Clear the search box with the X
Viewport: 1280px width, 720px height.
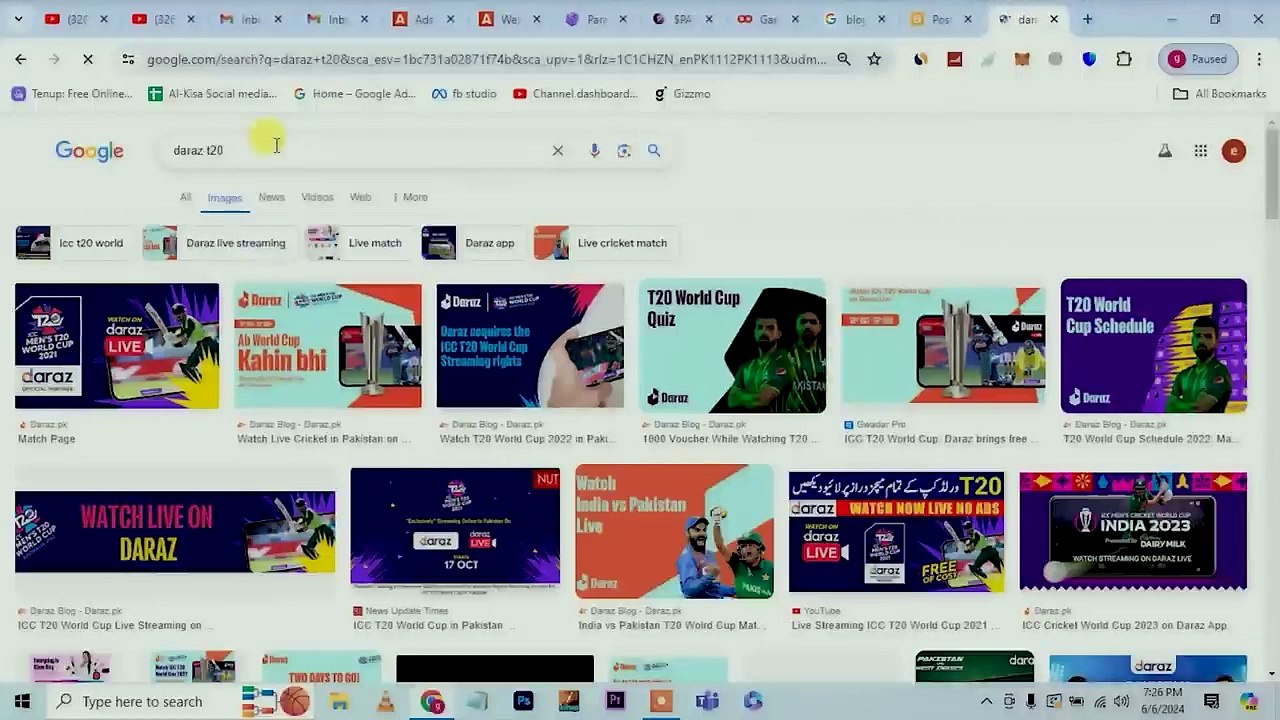pyautogui.click(x=558, y=151)
